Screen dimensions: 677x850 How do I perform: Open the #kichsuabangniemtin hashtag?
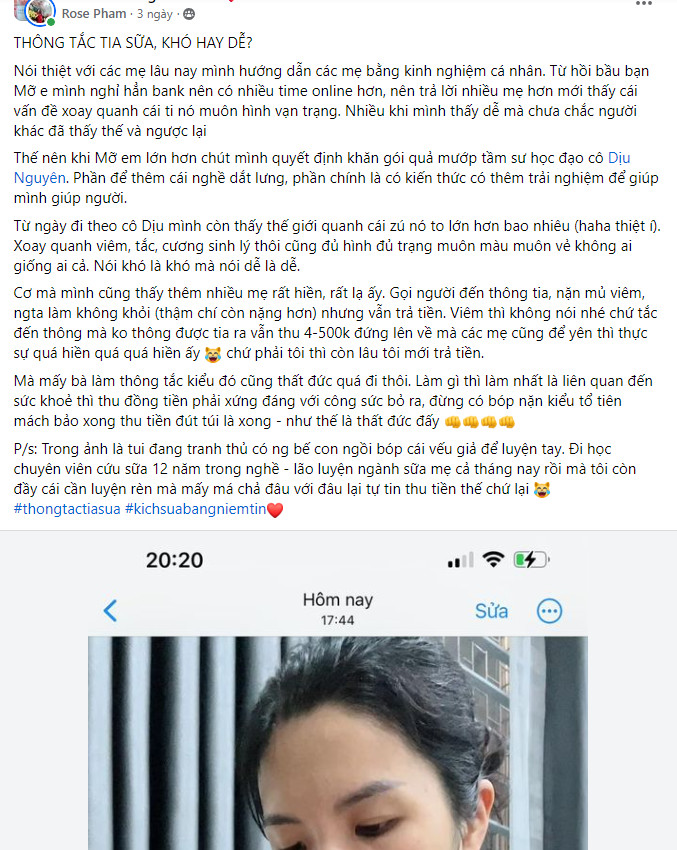196,509
